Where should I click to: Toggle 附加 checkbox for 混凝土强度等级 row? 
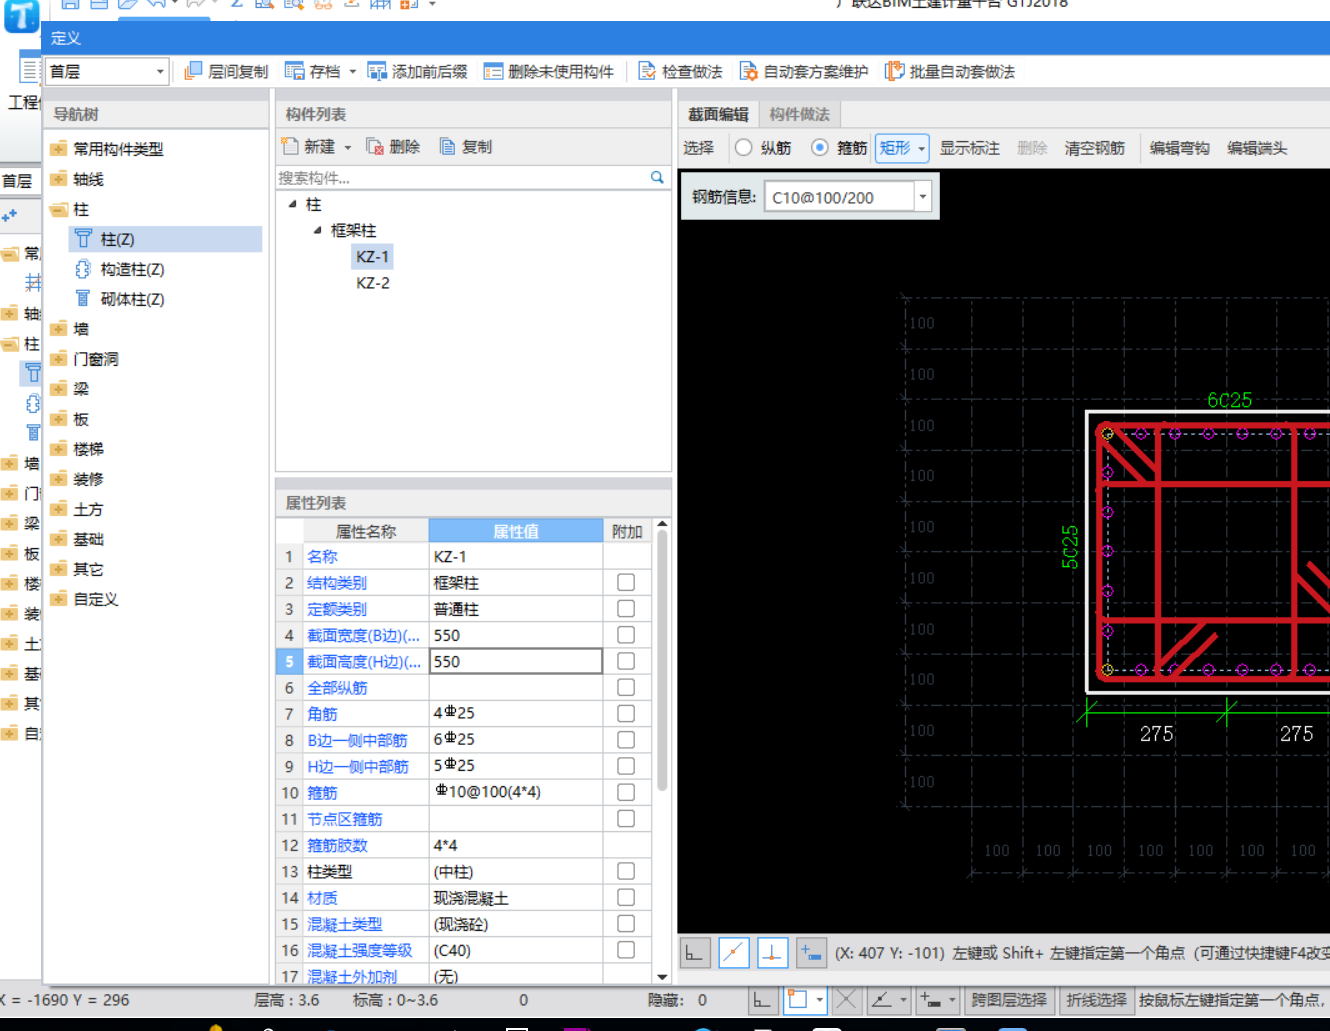[x=626, y=950]
